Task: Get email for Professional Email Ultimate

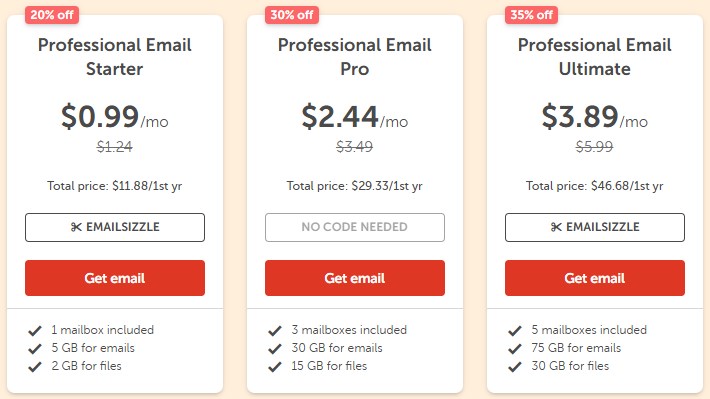Action: (x=595, y=278)
